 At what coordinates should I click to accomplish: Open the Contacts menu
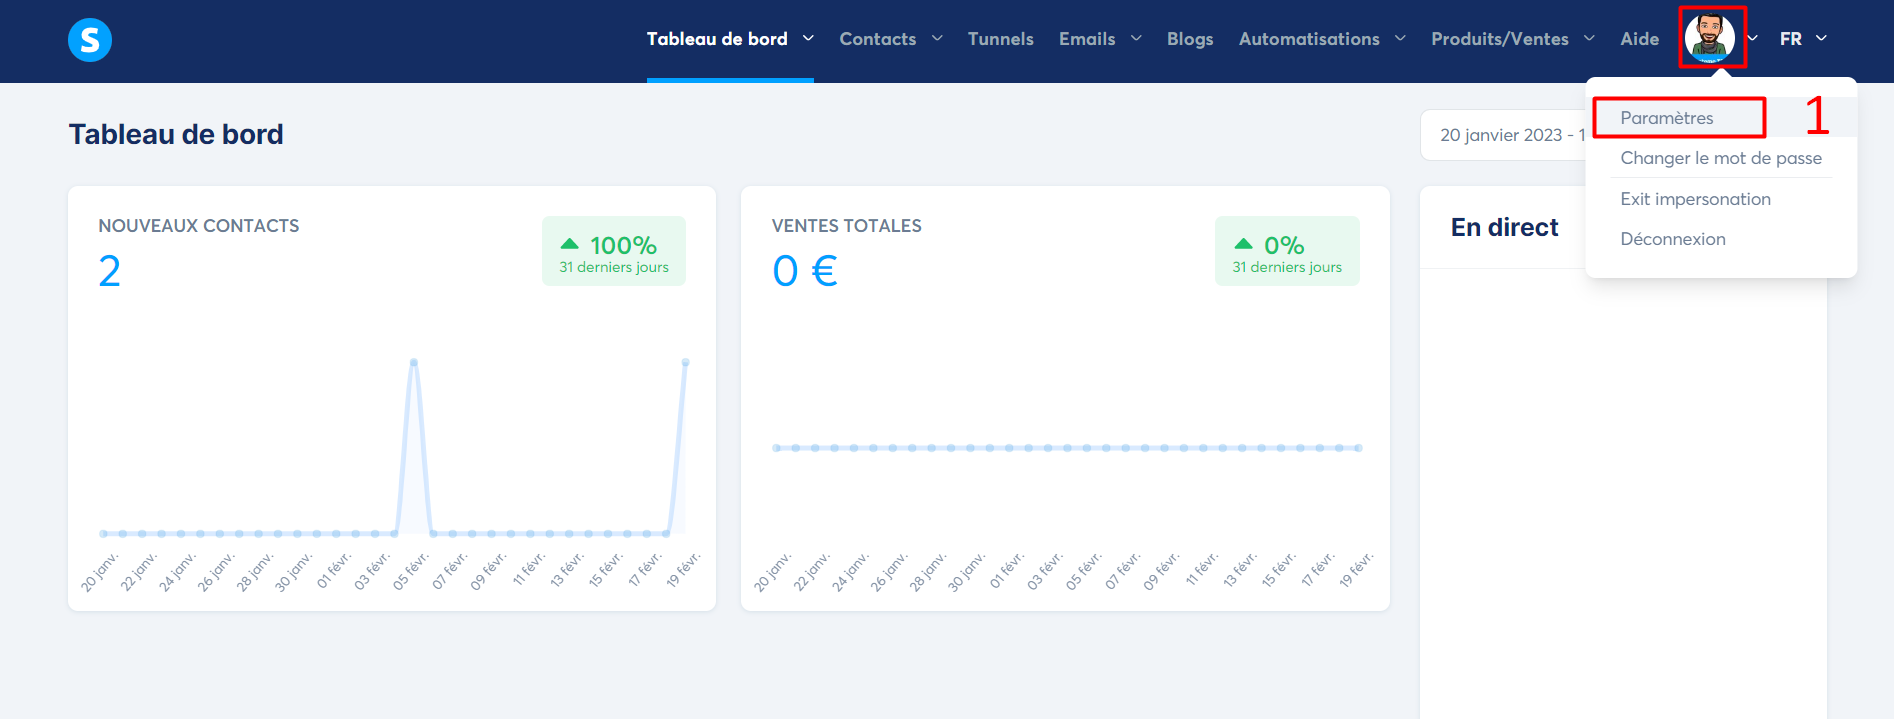pyautogui.click(x=878, y=39)
